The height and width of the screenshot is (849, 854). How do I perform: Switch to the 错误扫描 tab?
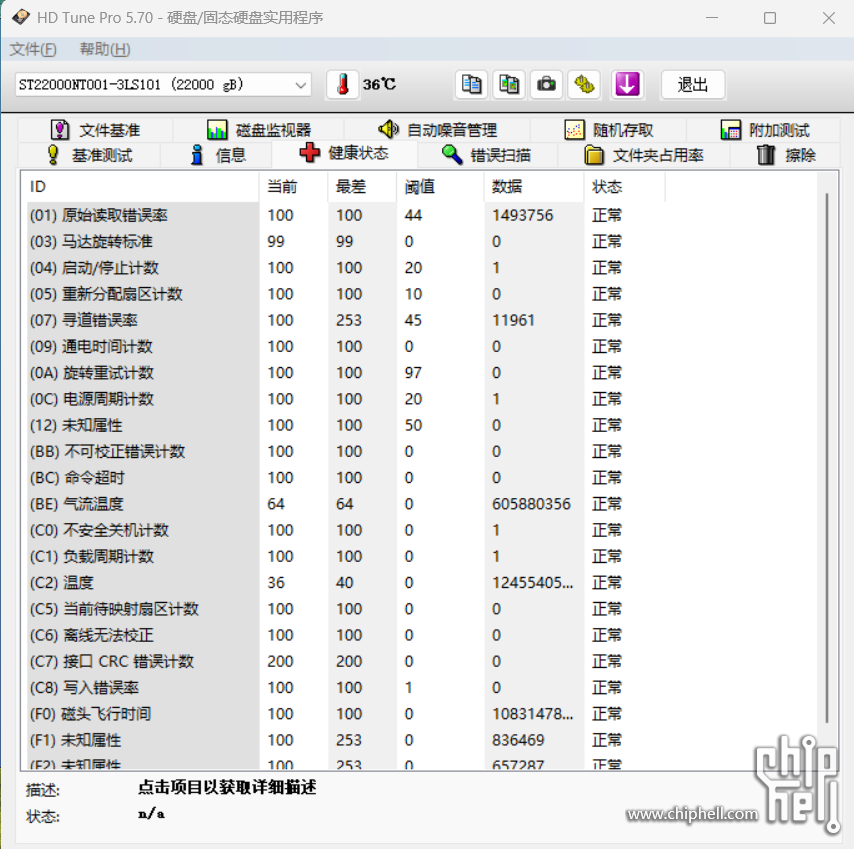(486, 155)
